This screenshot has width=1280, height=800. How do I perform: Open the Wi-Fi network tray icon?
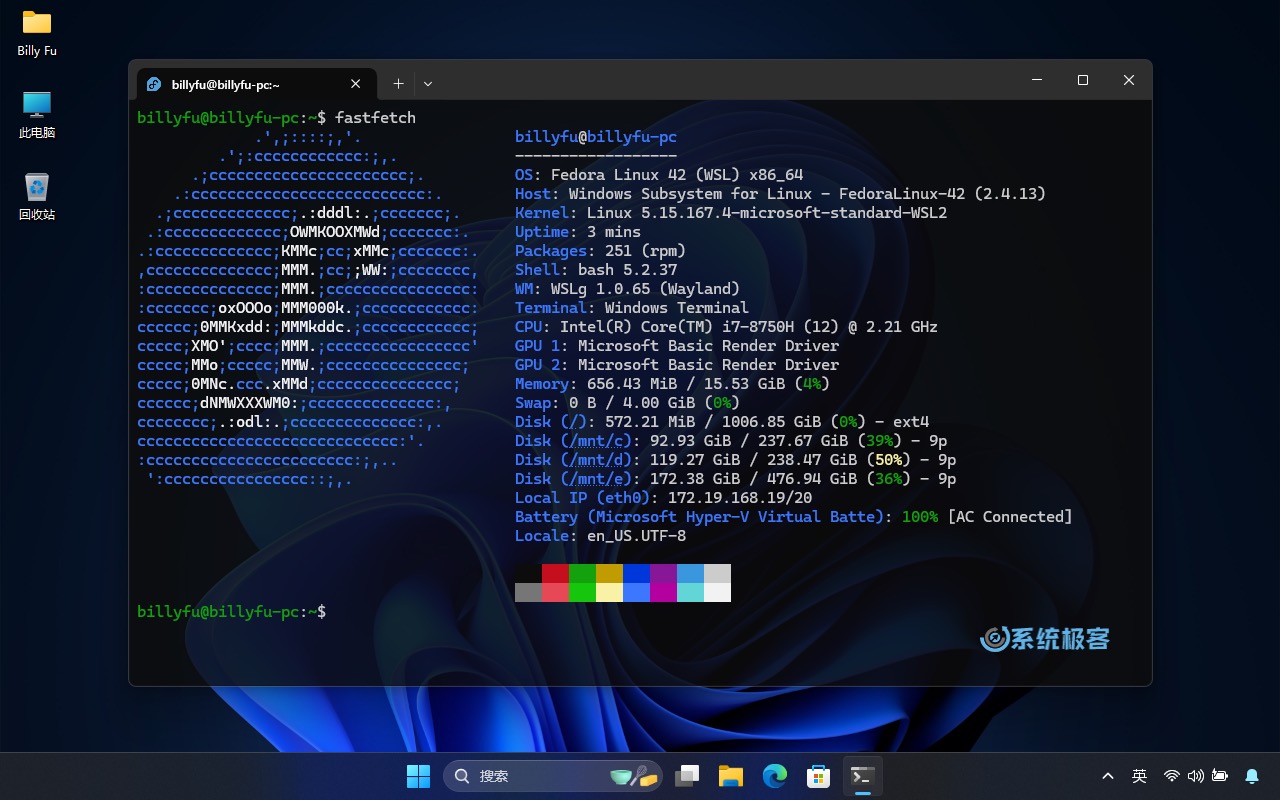pyautogui.click(x=1172, y=776)
